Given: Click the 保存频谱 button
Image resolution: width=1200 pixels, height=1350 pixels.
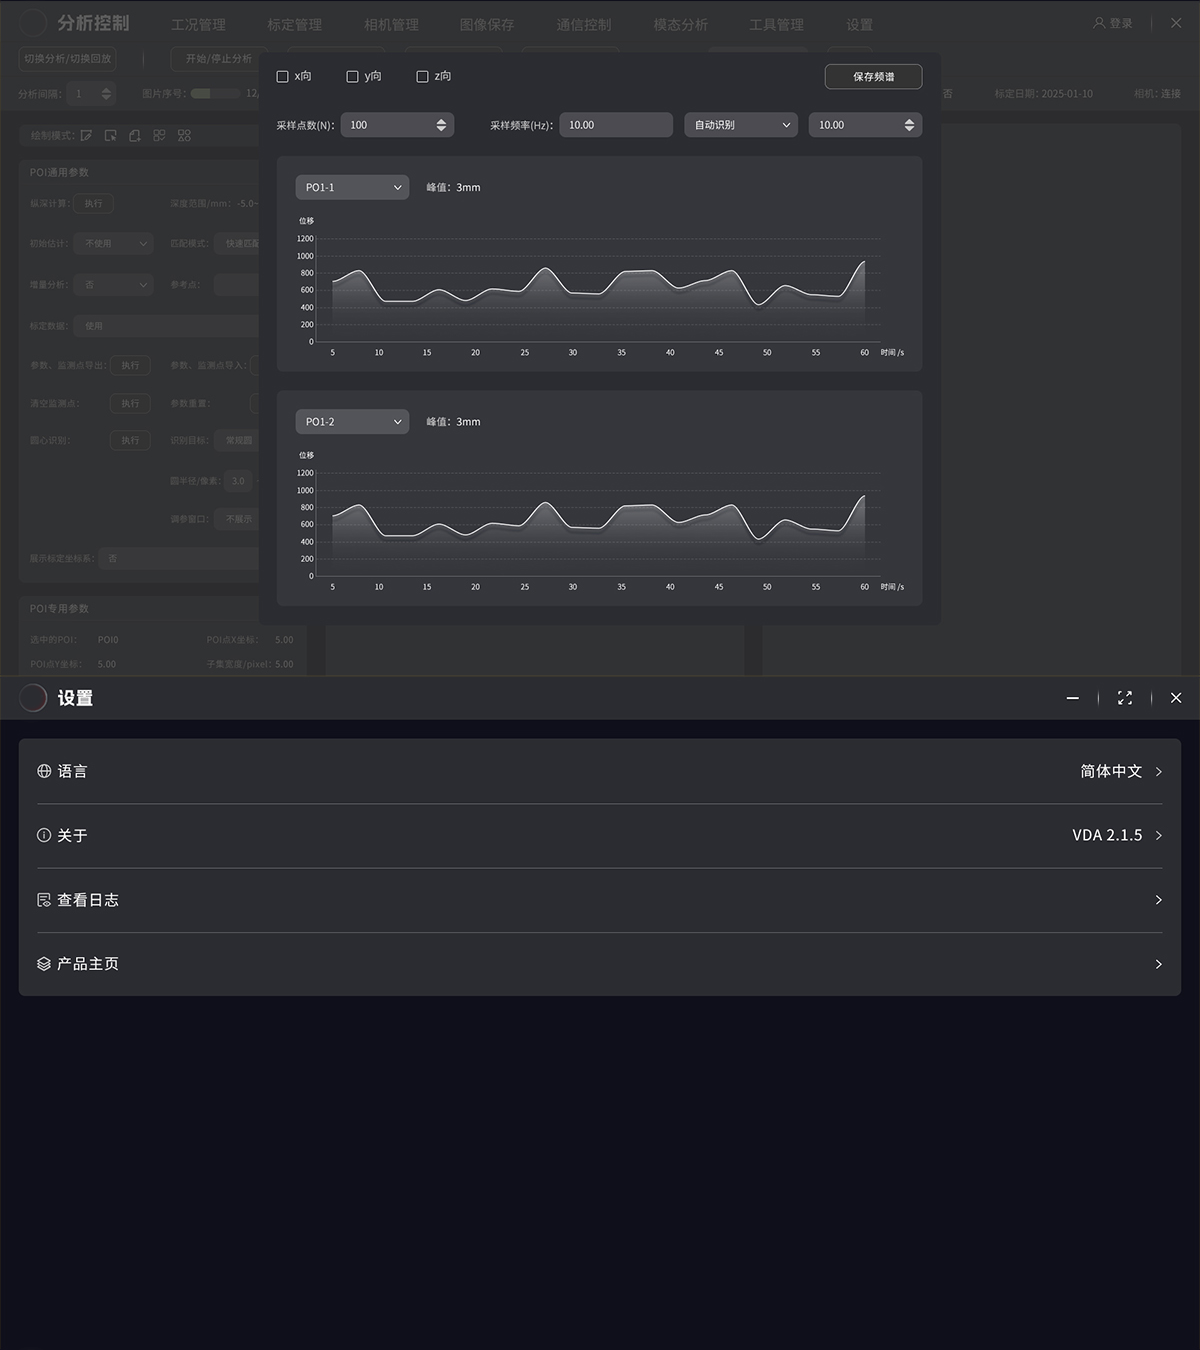Looking at the screenshot, I should (x=873, y=76).
